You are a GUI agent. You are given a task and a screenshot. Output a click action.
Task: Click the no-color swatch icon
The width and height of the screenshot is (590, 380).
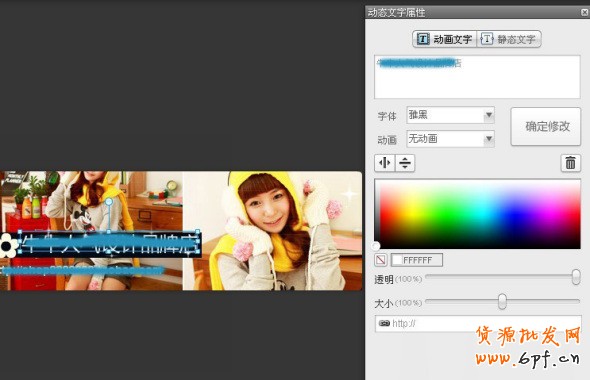tap(381, 260)
